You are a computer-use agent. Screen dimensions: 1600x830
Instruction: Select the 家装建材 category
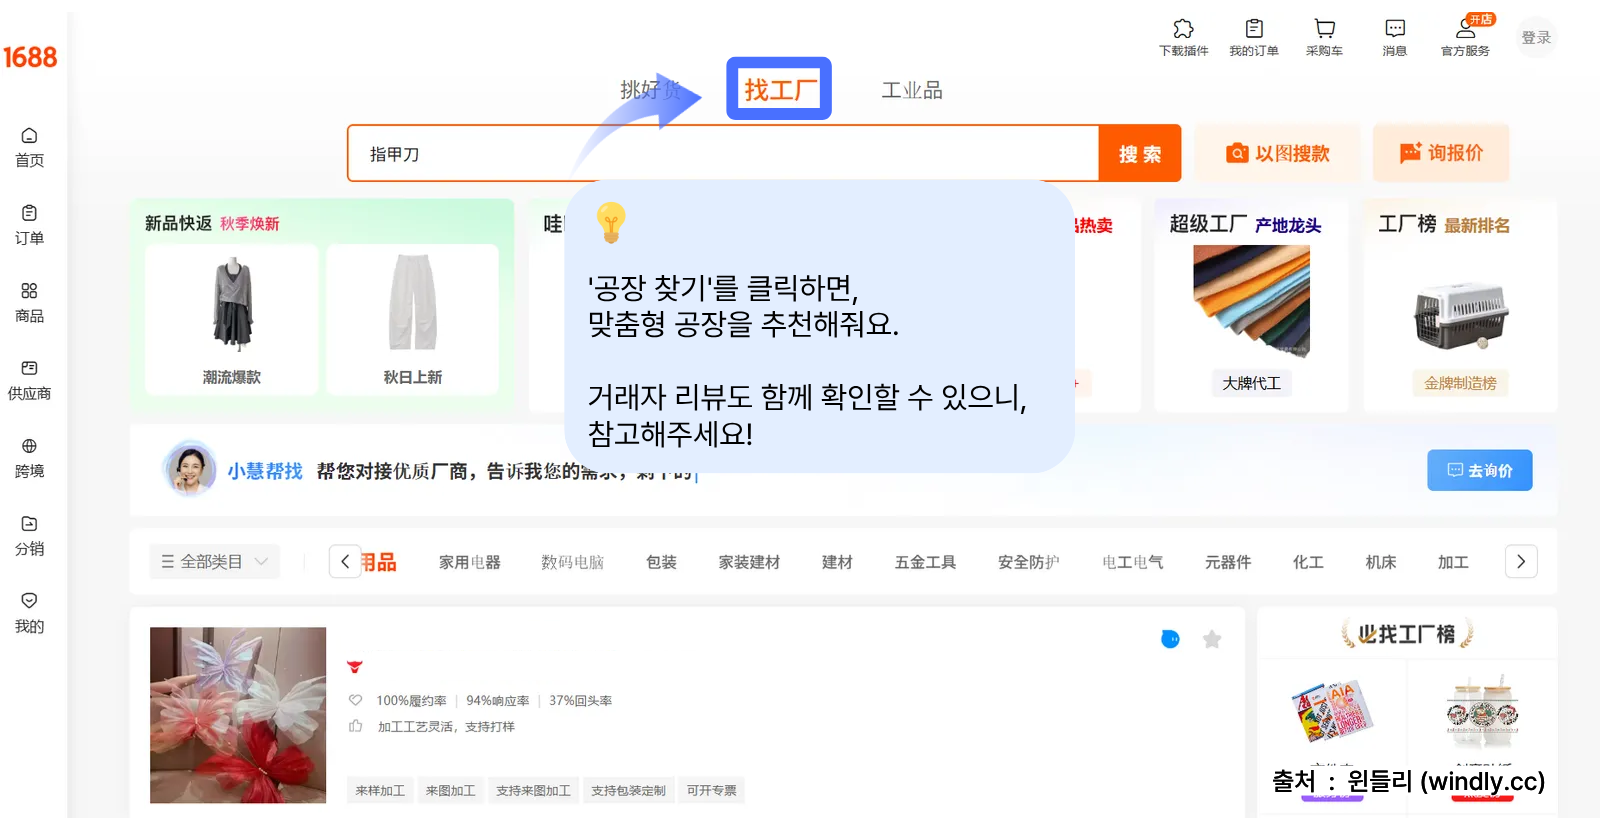(749, 562)
